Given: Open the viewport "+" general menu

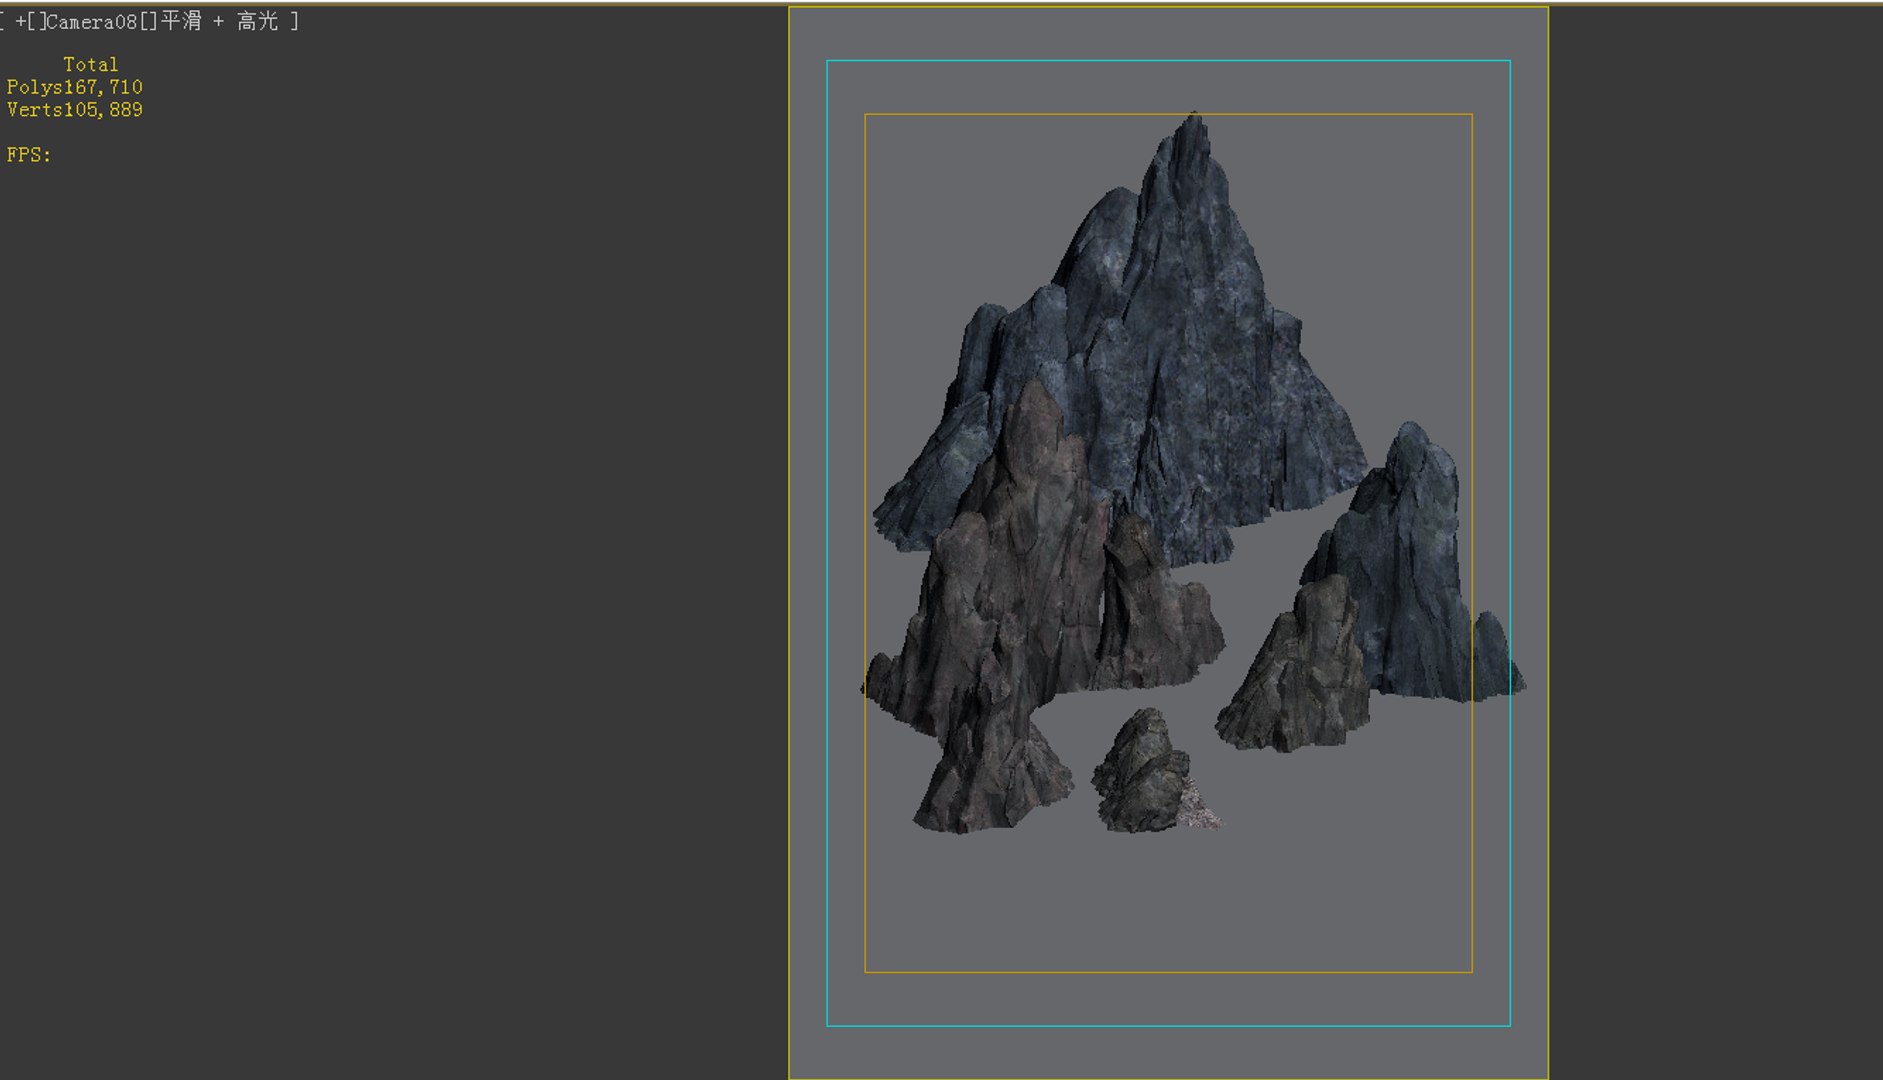Looking at the screenshot, I should pyautogui.click(x=20, y=21).
